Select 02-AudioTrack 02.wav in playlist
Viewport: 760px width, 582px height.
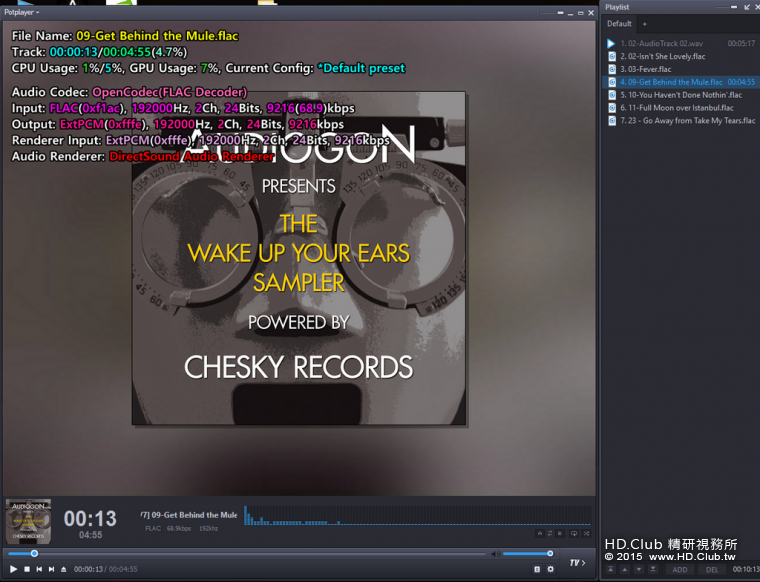[681, 43]
